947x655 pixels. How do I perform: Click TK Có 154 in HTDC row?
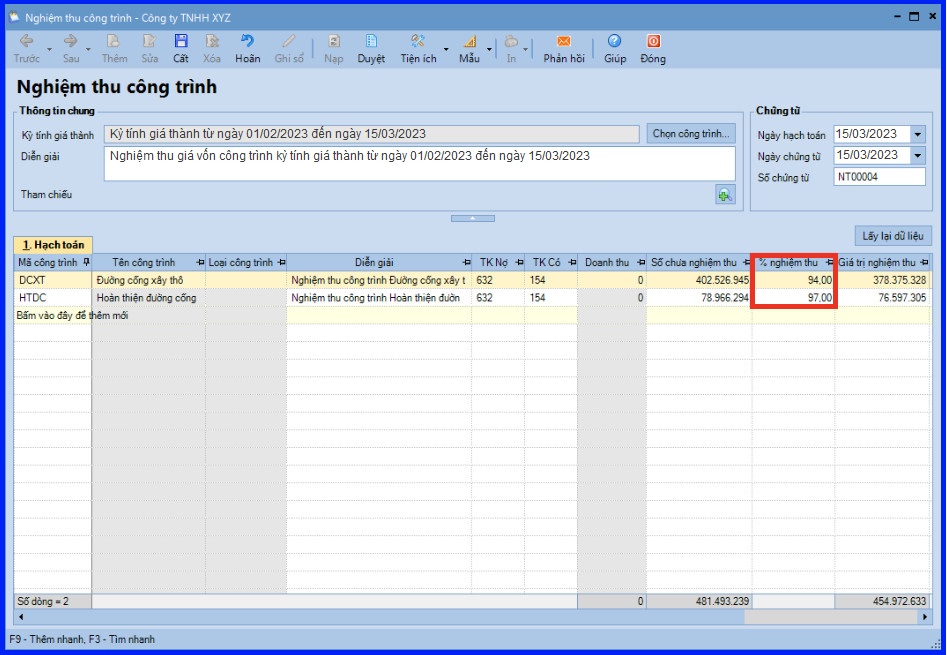coord(551,298)
